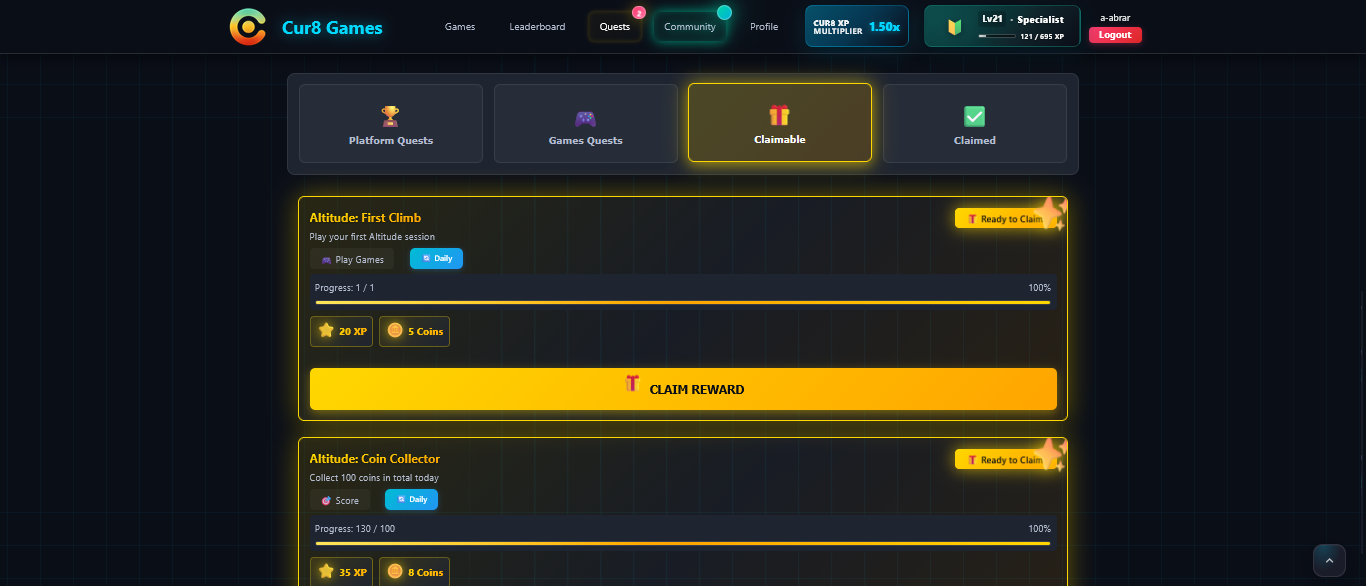Click the CUR8 XP Multiplier 1.50x box
Image resolution: width=1366 pixels, height=586 pixels.
coord(857,26)
